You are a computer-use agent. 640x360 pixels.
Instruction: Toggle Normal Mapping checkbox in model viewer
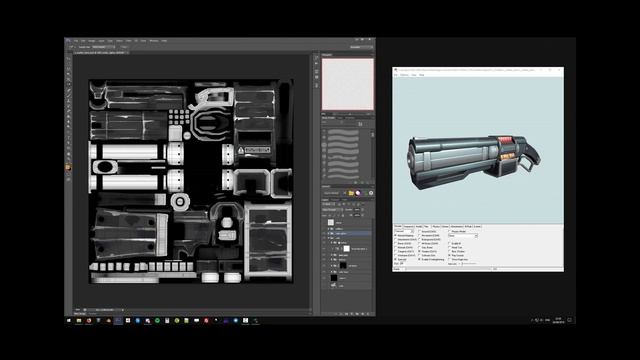coord(396,236)
